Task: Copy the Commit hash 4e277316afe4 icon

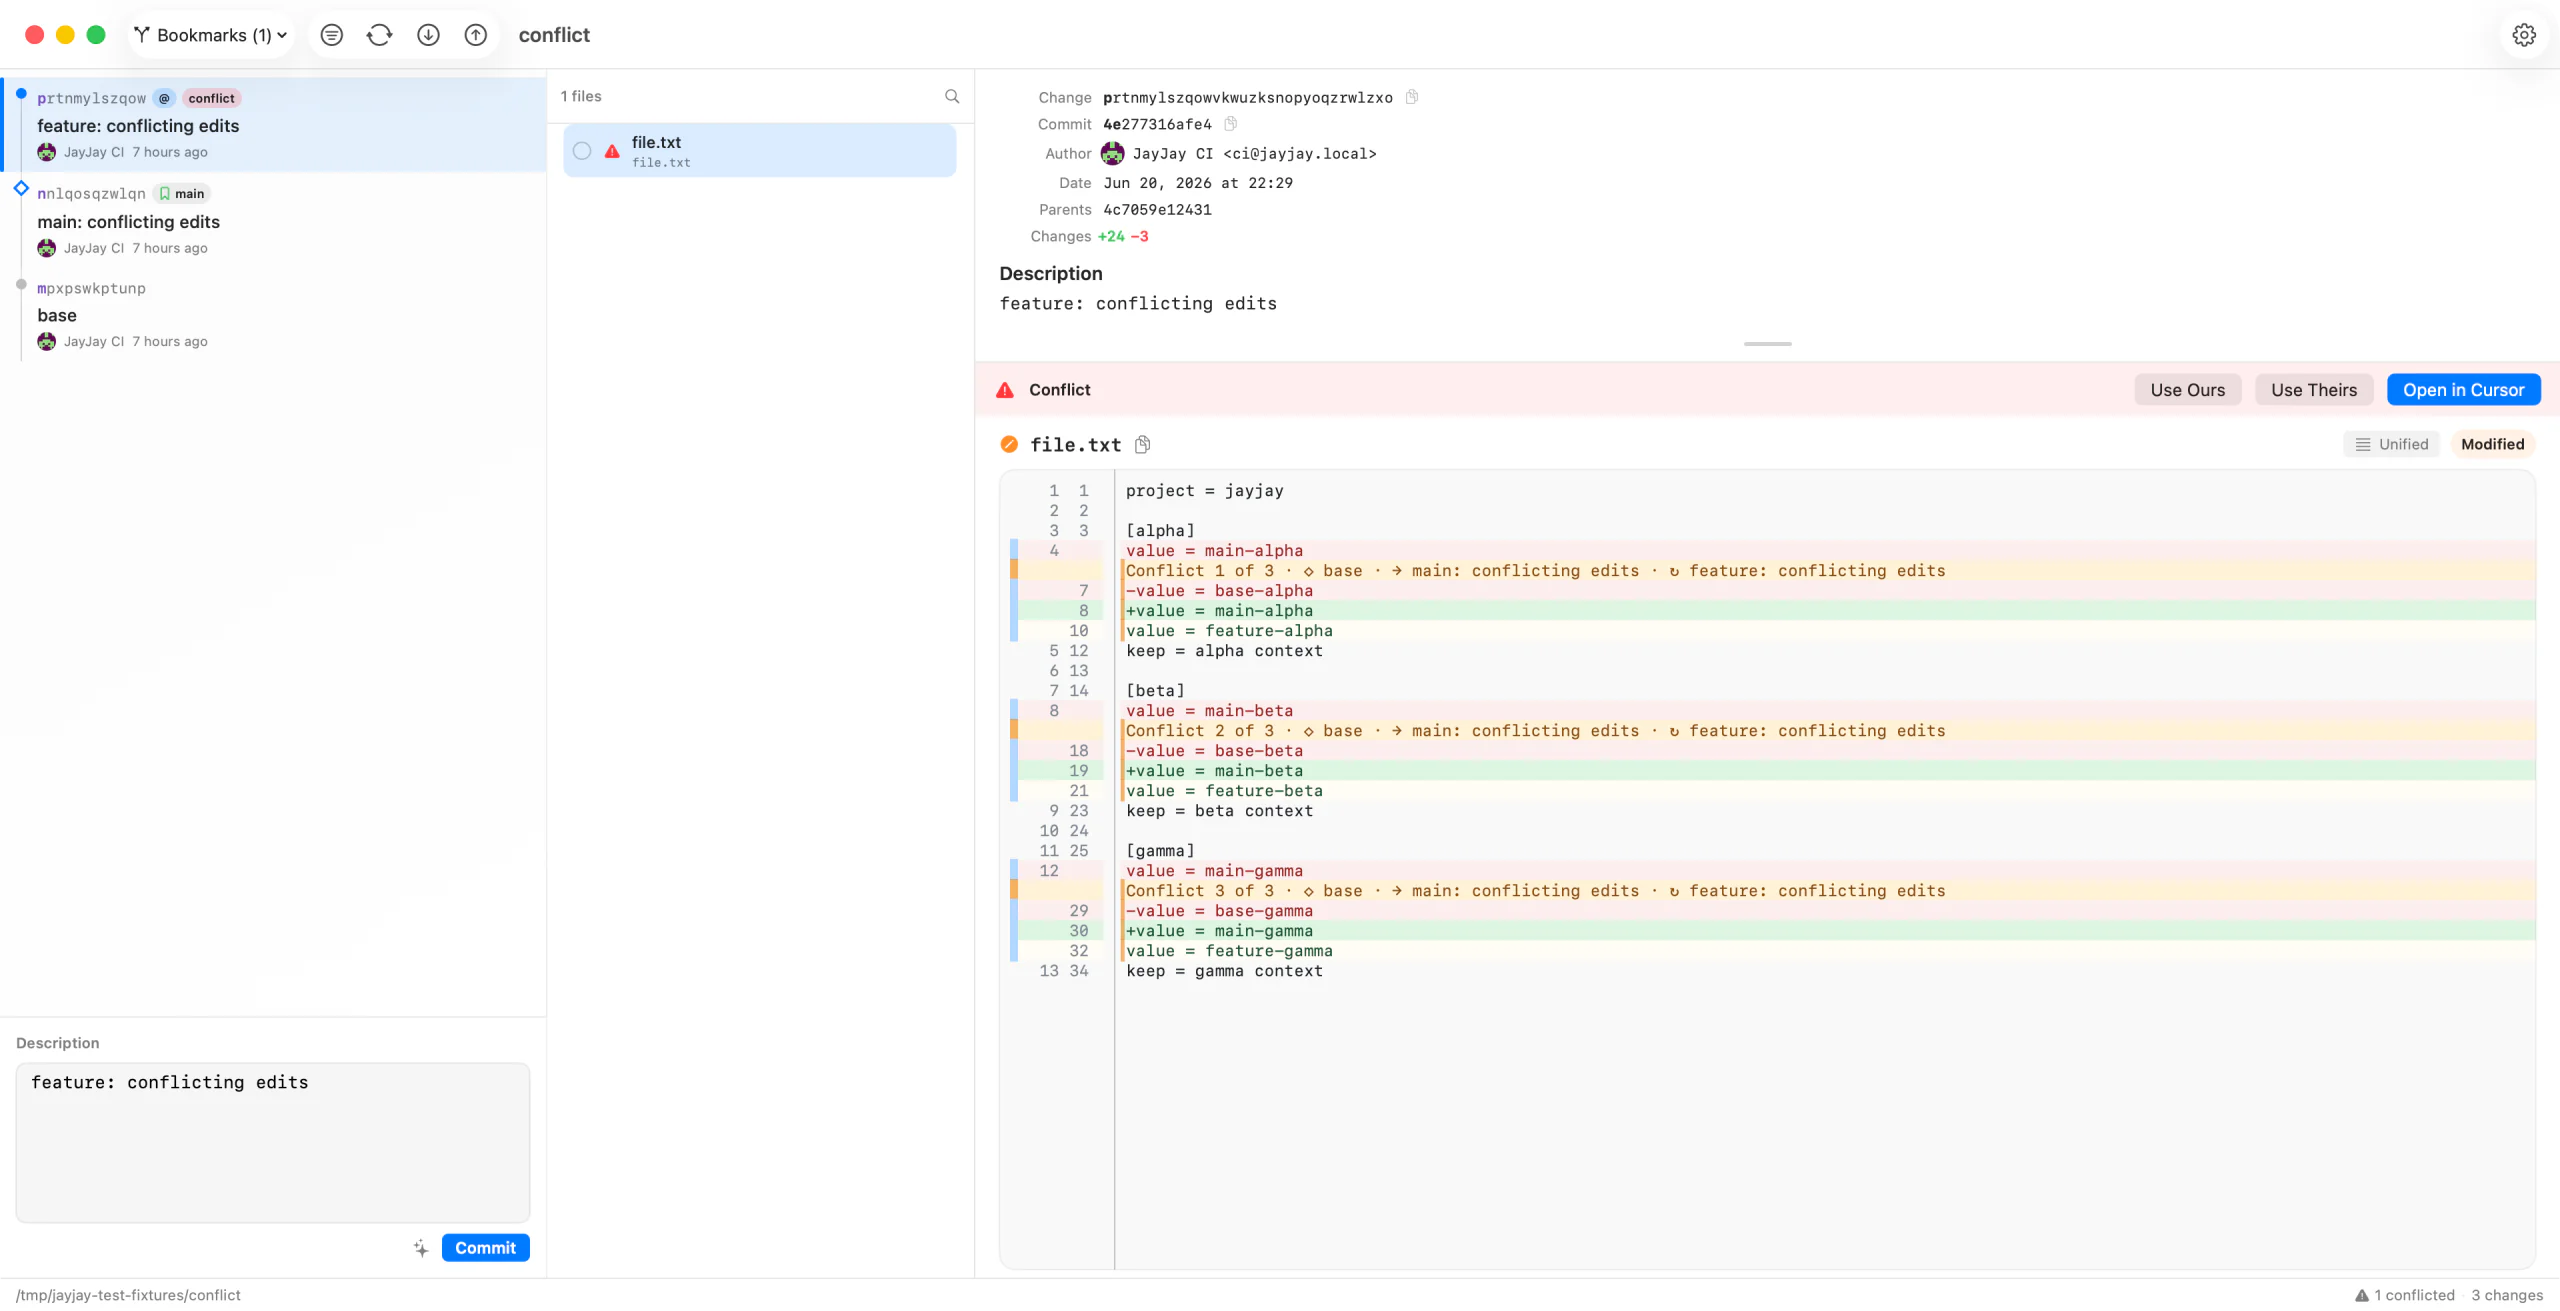Action: 1231,124
